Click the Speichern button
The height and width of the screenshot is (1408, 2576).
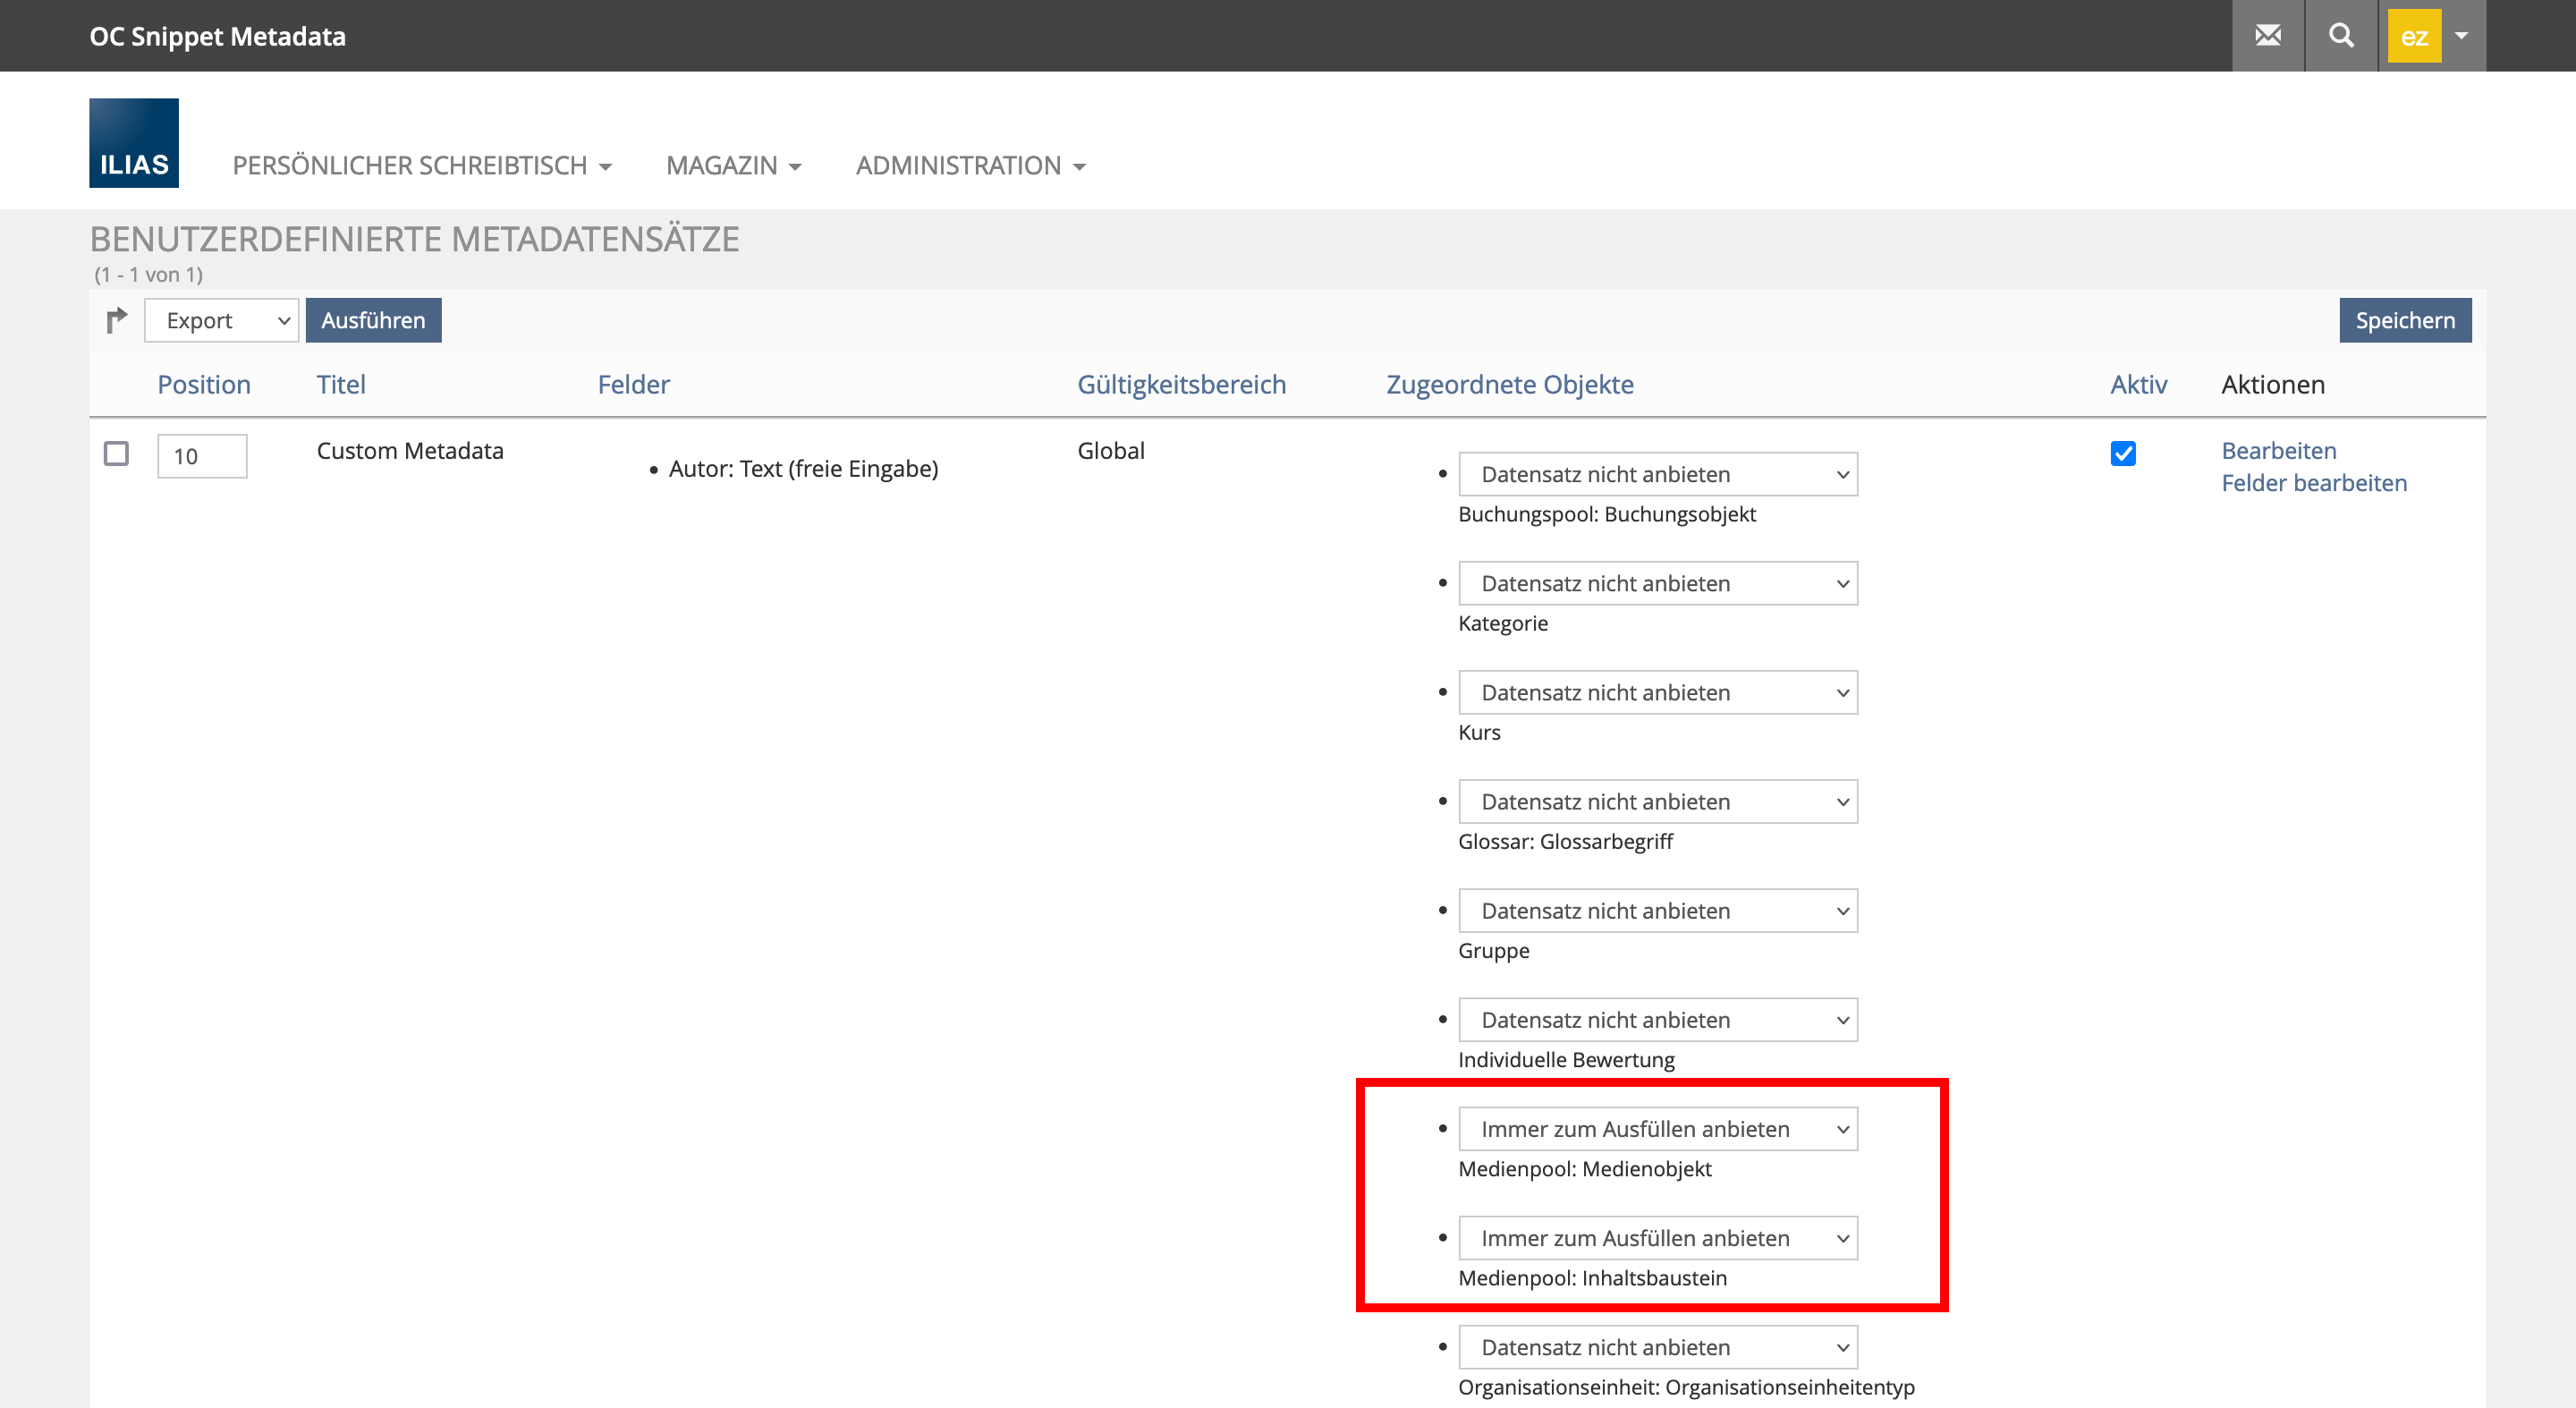2404,320
